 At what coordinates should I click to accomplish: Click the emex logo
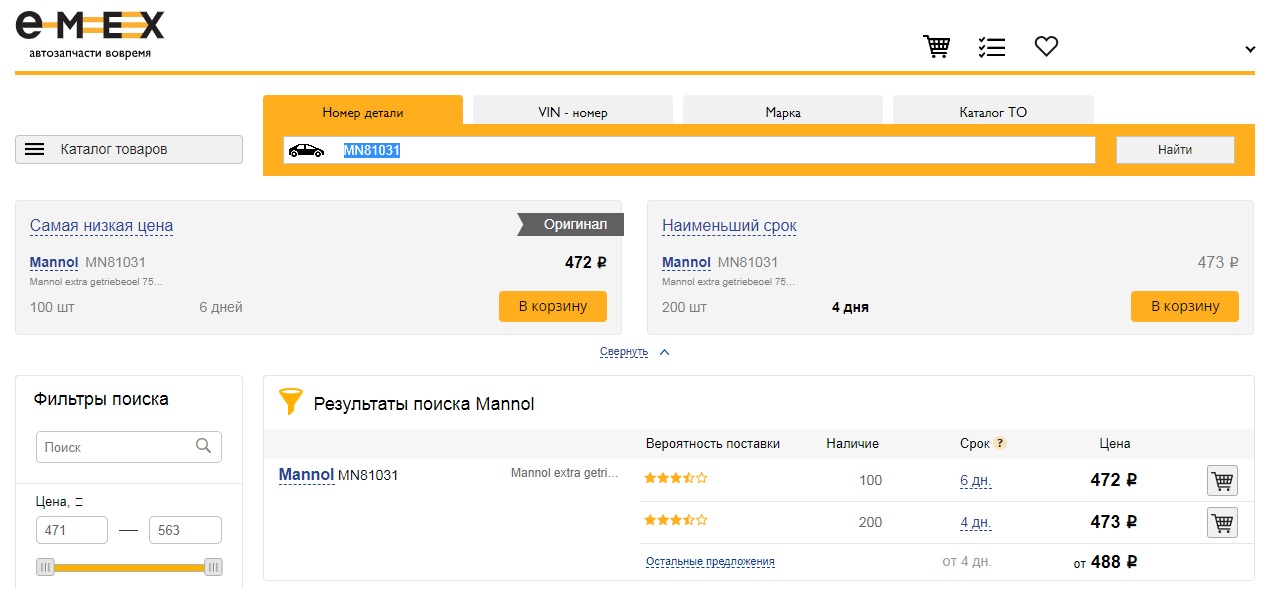(90, 33)
